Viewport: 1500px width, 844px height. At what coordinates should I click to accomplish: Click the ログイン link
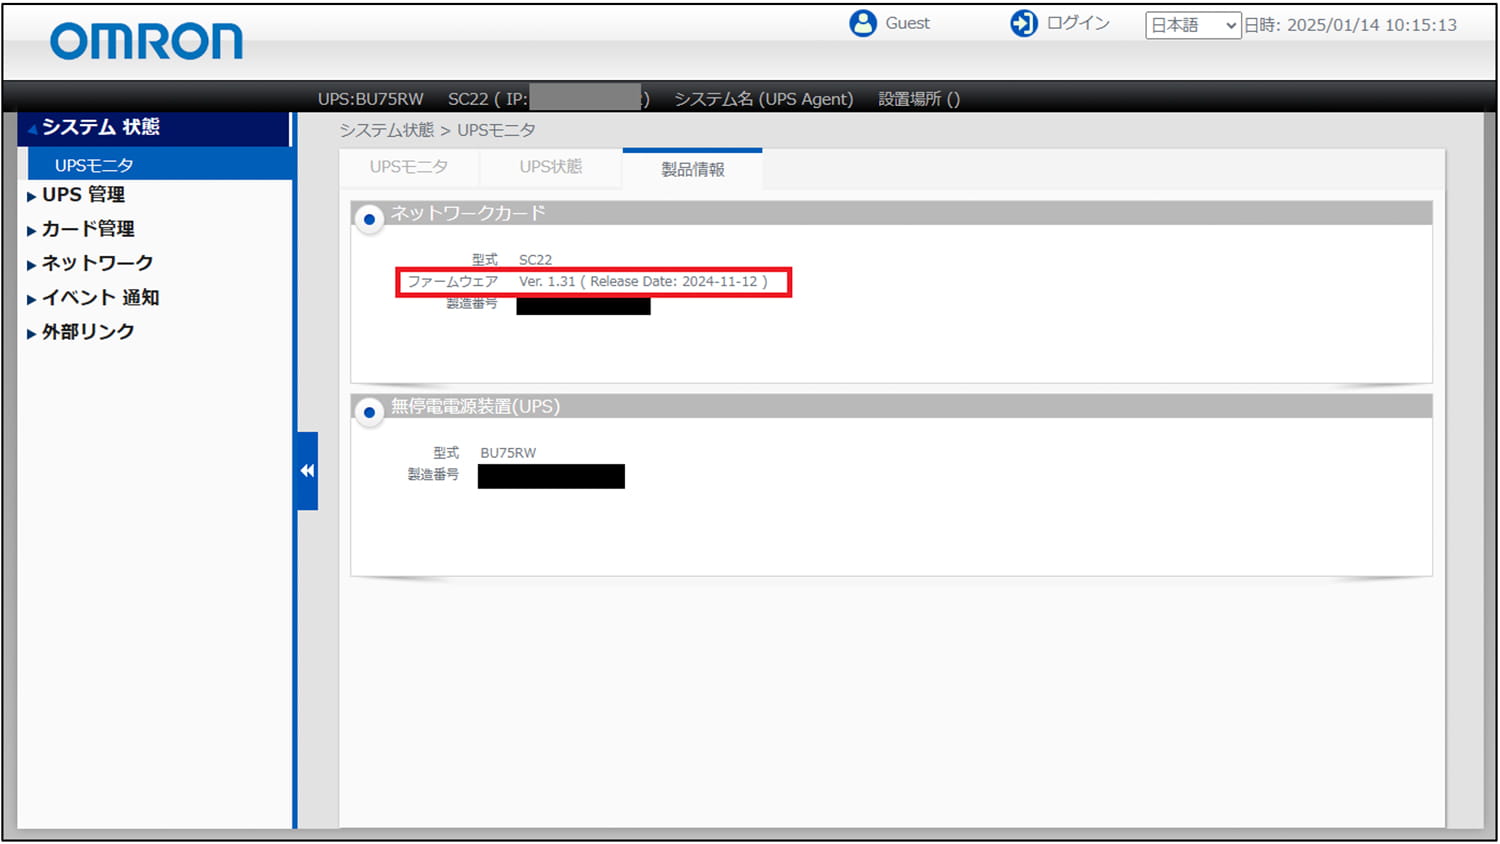point(1078,23)
